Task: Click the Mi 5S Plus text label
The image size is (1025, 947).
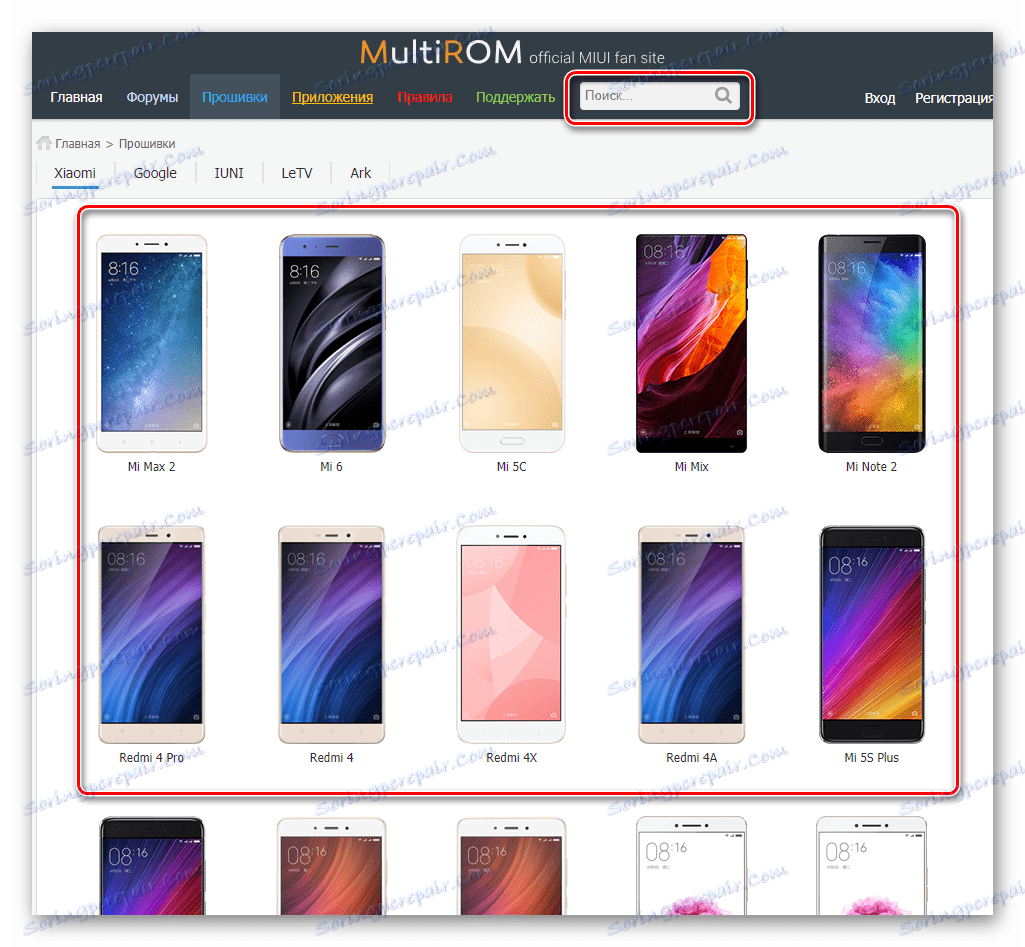Action: [x=871, y=757]
